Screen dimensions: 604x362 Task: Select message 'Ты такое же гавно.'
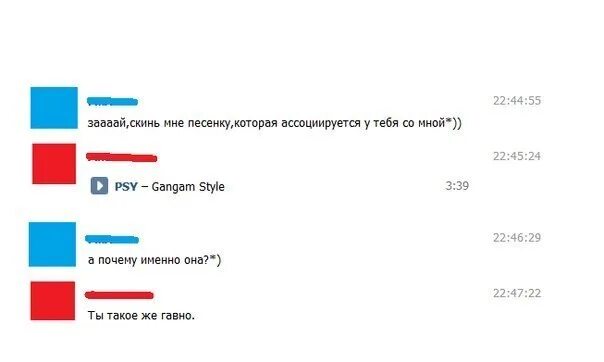tap(141, 315)
